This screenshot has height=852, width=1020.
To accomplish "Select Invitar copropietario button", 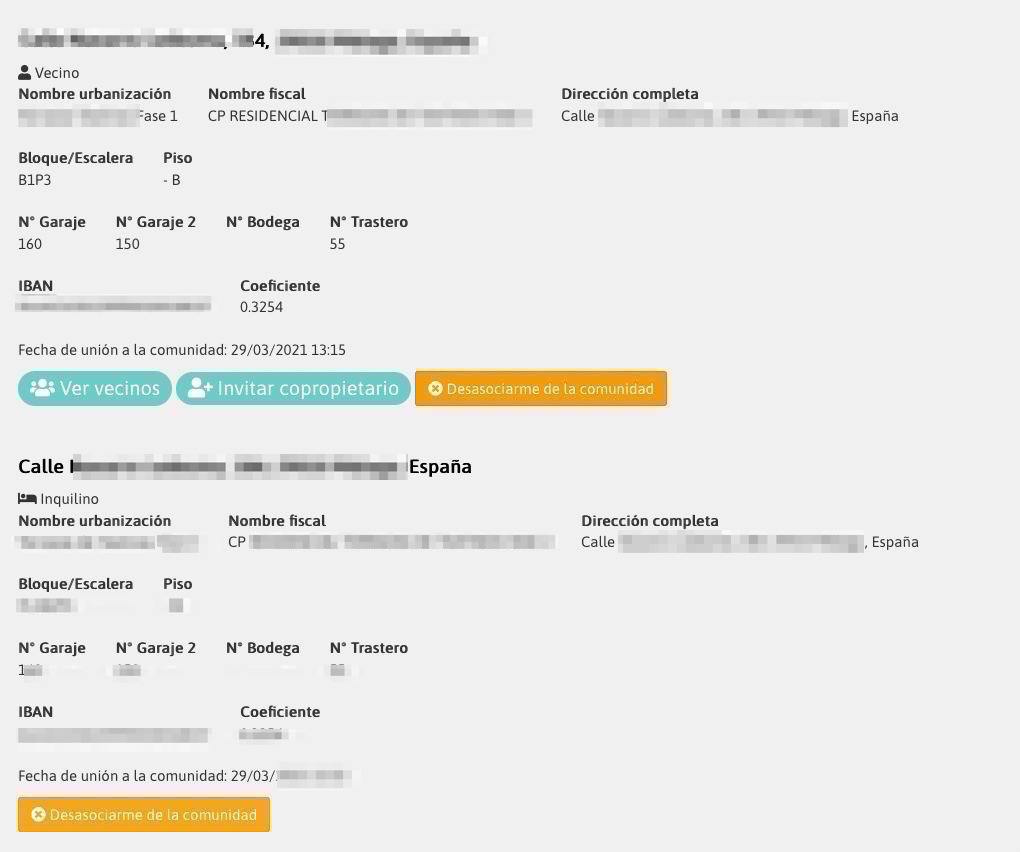I will [293, 388].
